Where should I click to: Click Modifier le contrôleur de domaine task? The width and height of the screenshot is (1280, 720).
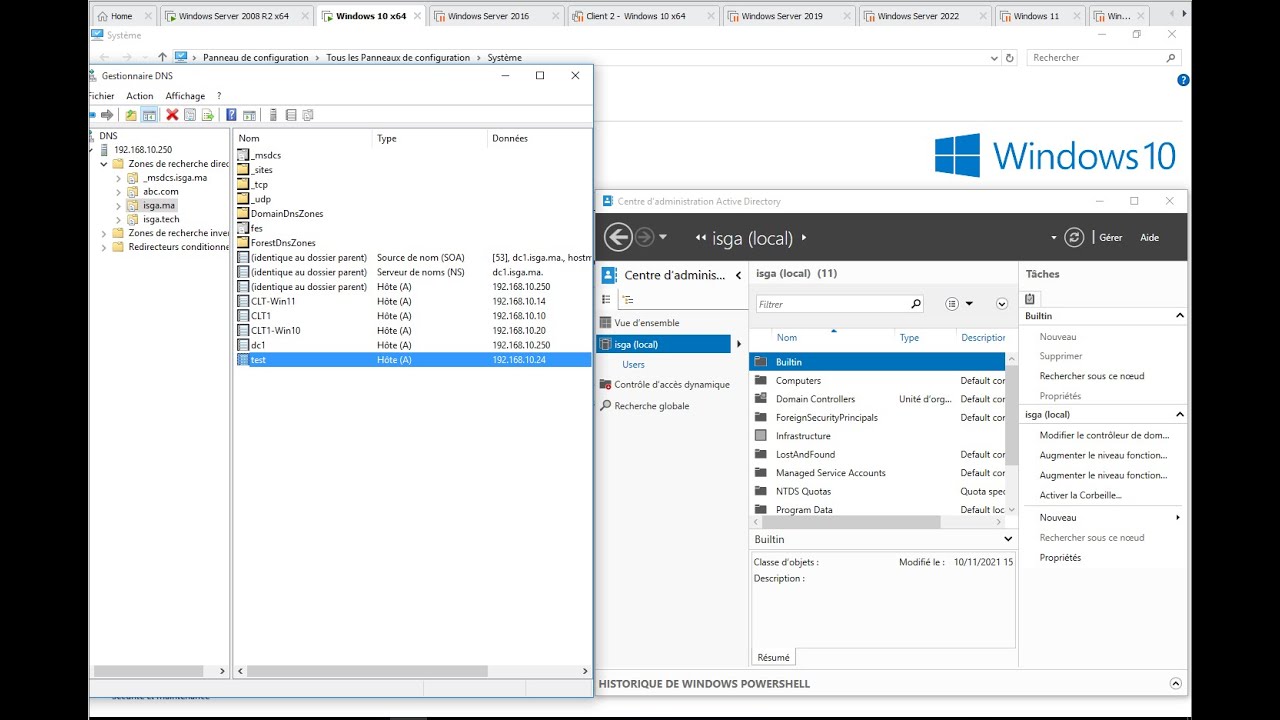coord(1104,435)
